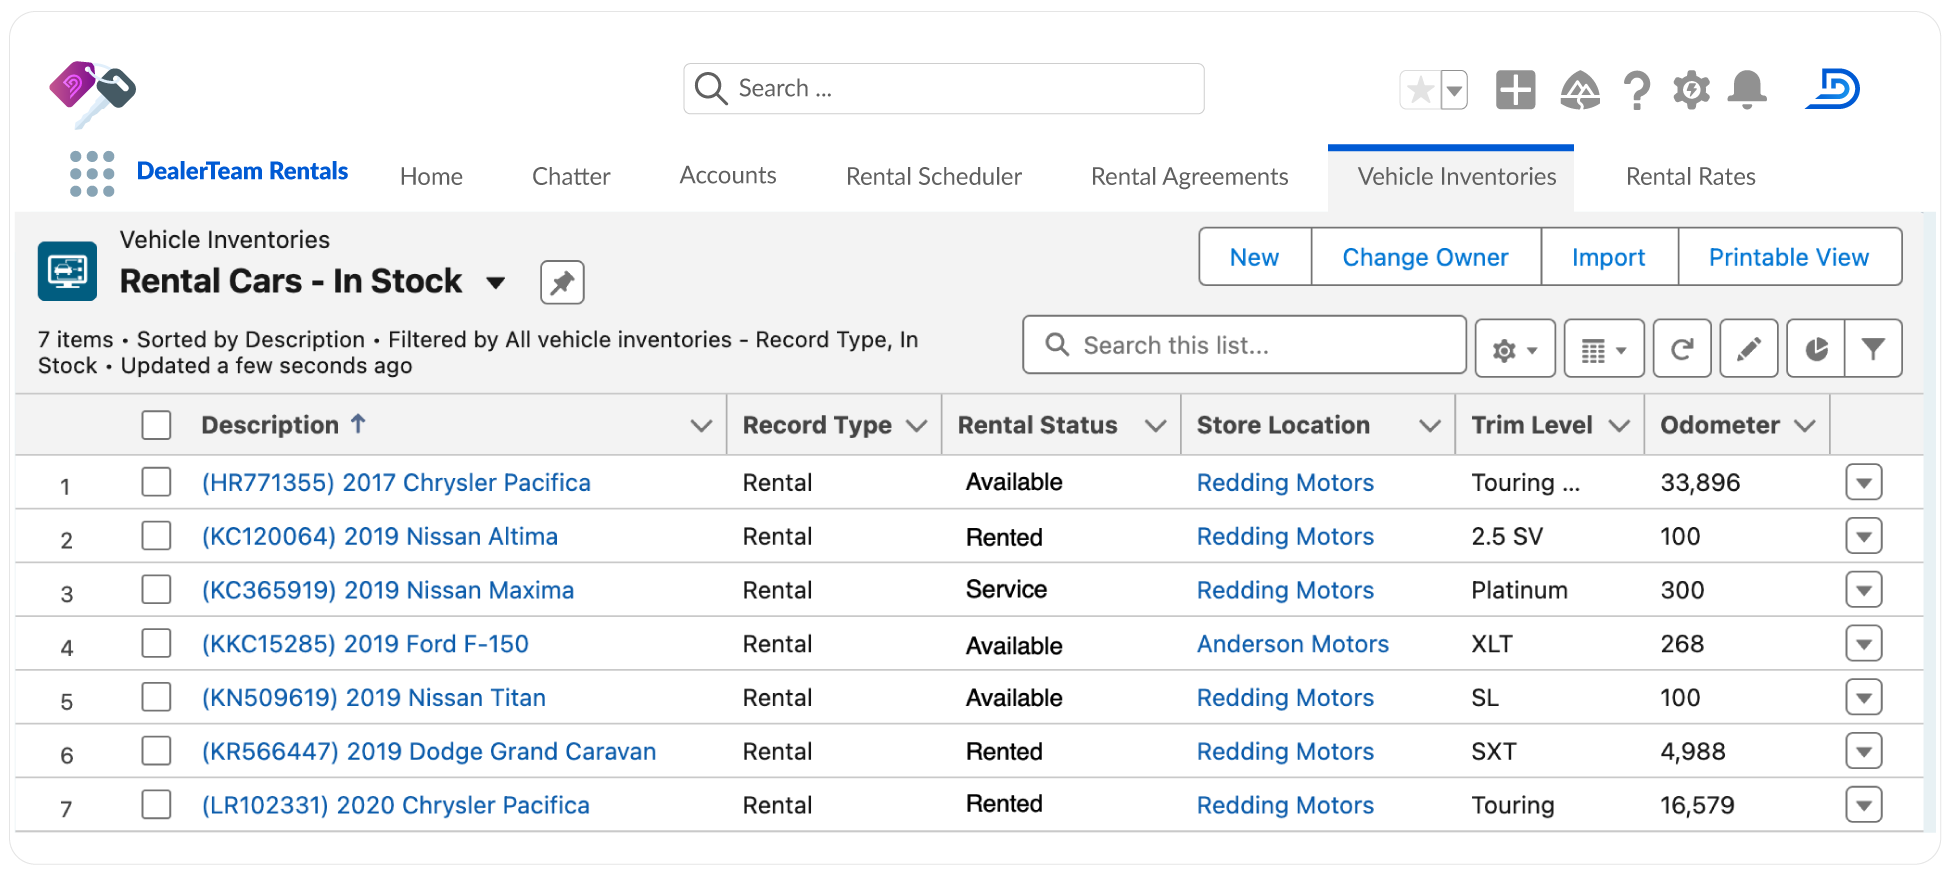Open the notifications bell icon
Viewport: 1951px width, 873px height.
[x=1747, y=90]
